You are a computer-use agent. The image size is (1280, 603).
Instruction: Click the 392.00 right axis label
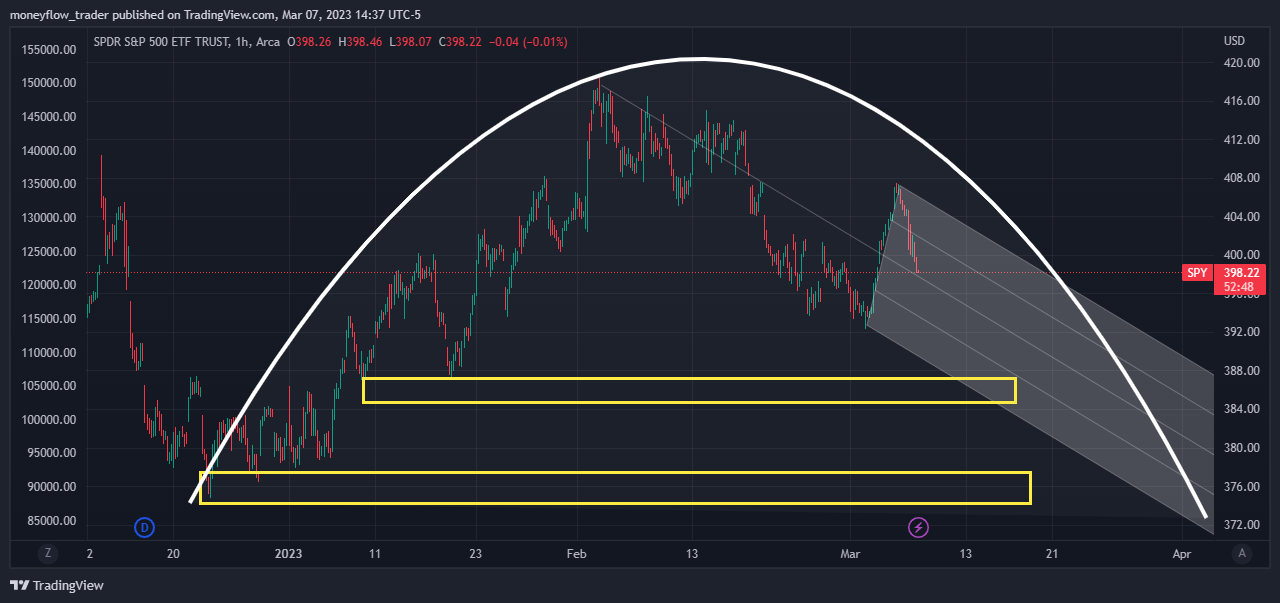coord(1240,332)
